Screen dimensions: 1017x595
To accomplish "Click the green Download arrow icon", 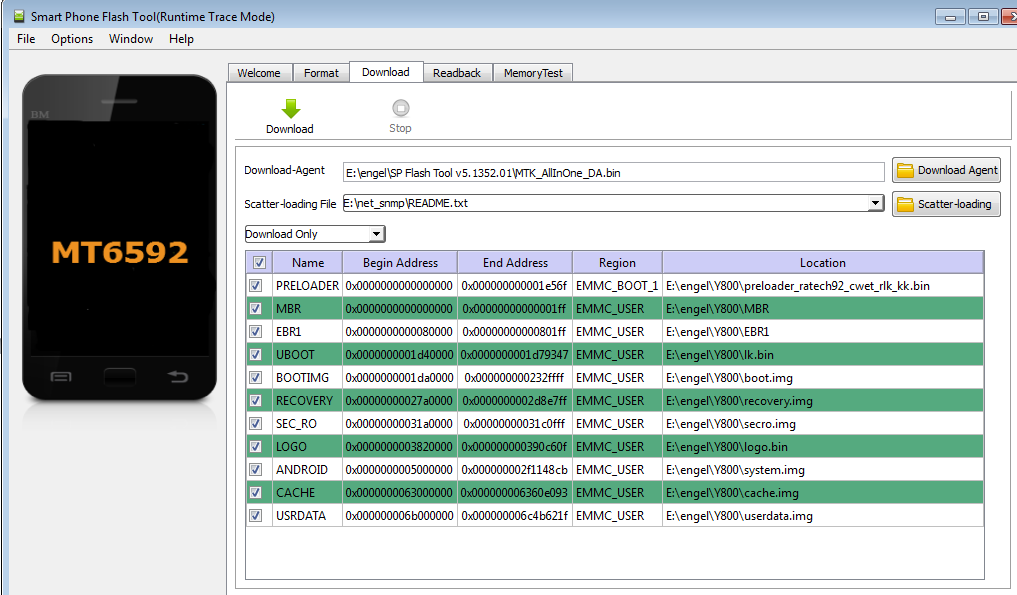I will [290, 109].
